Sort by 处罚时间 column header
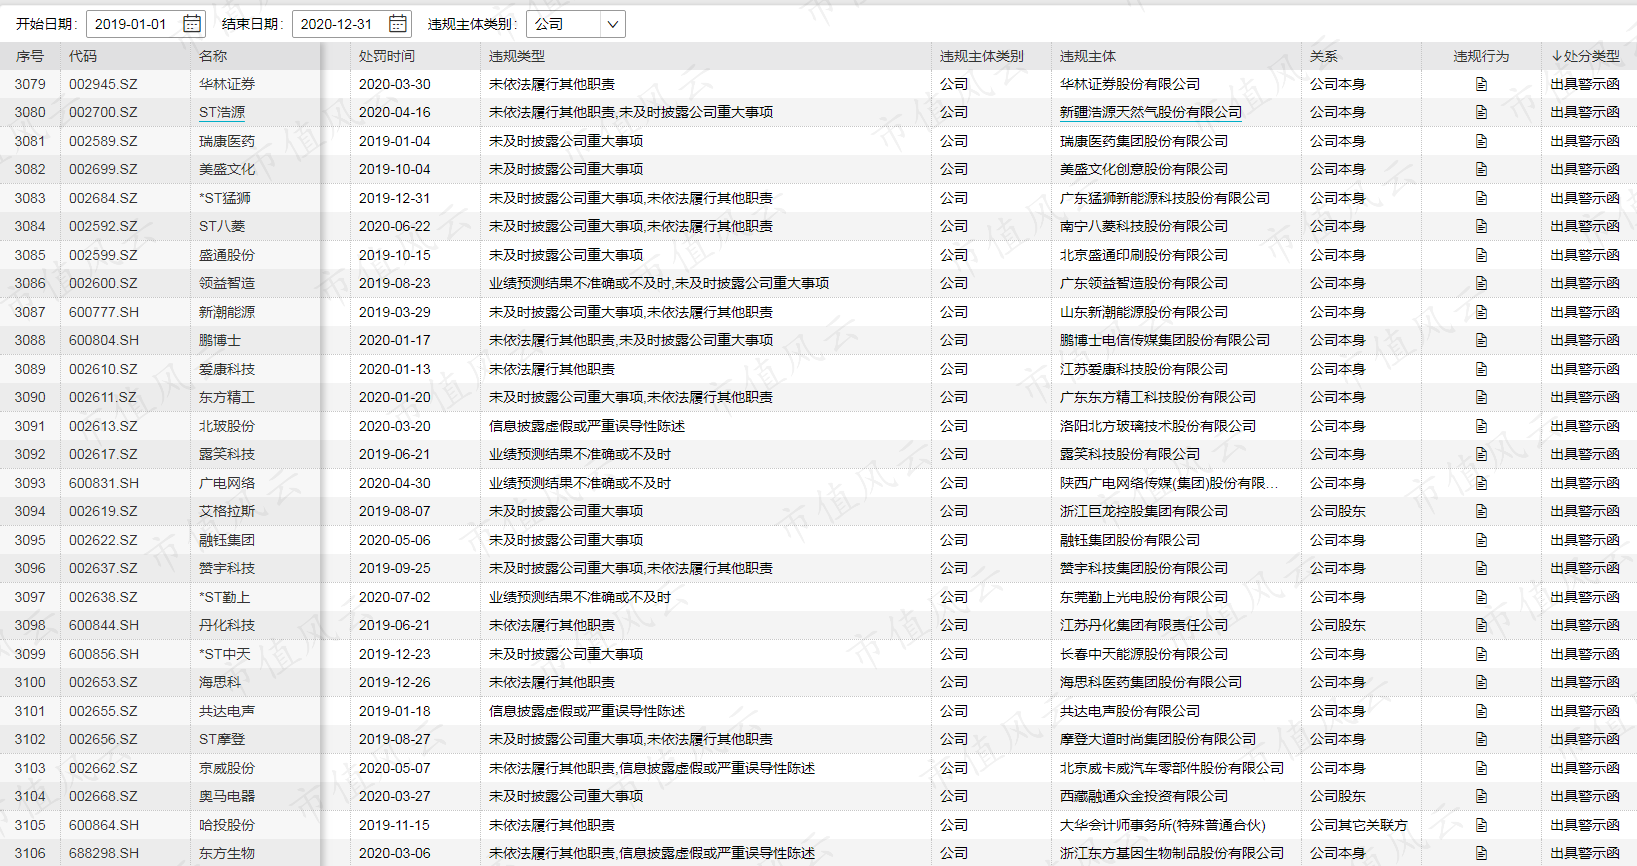Screen dimensions: 1637x866 (x=387, y=56)
